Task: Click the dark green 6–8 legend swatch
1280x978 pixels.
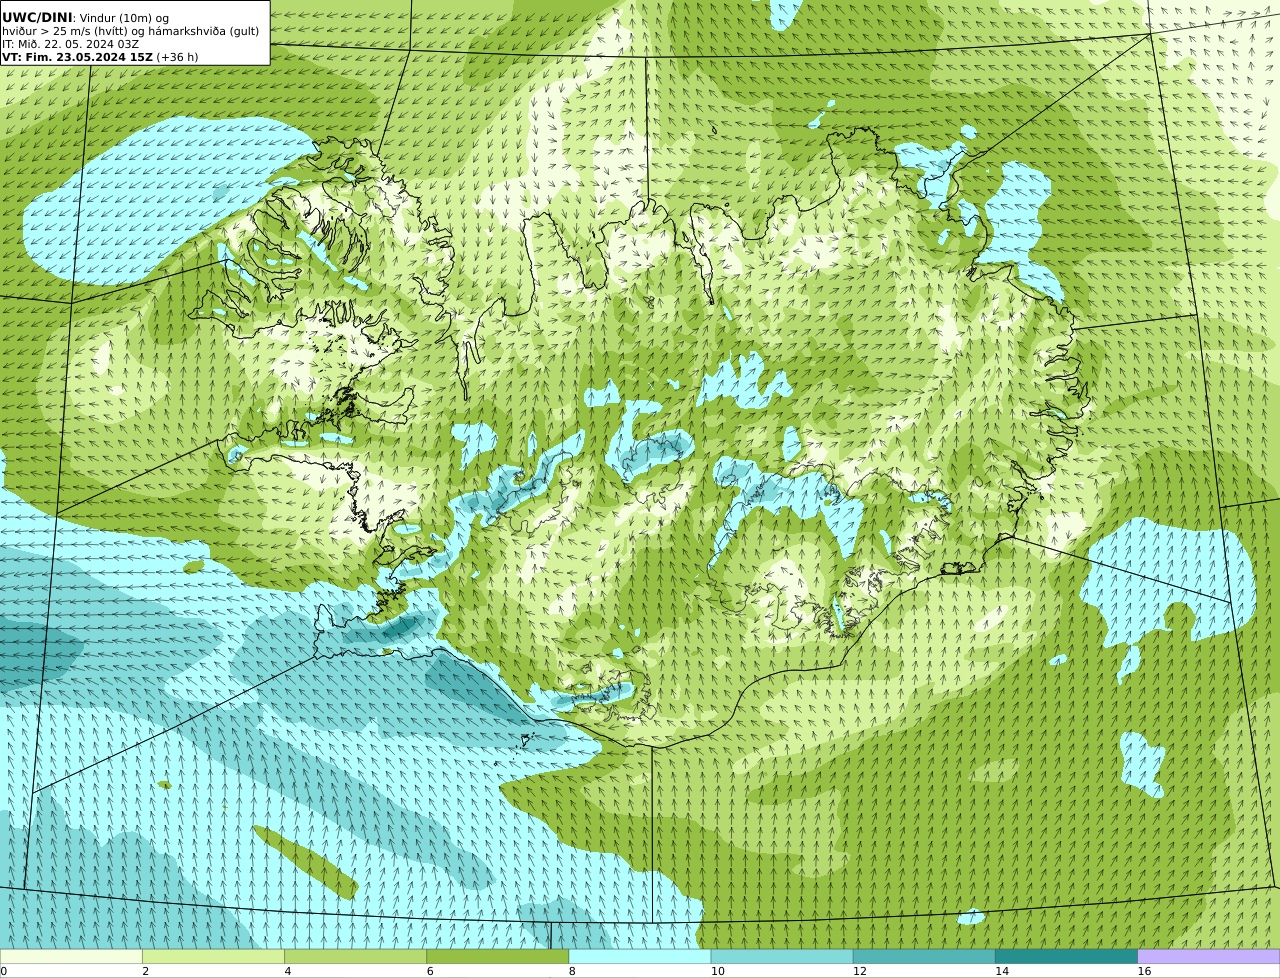Action: [498, 956]
